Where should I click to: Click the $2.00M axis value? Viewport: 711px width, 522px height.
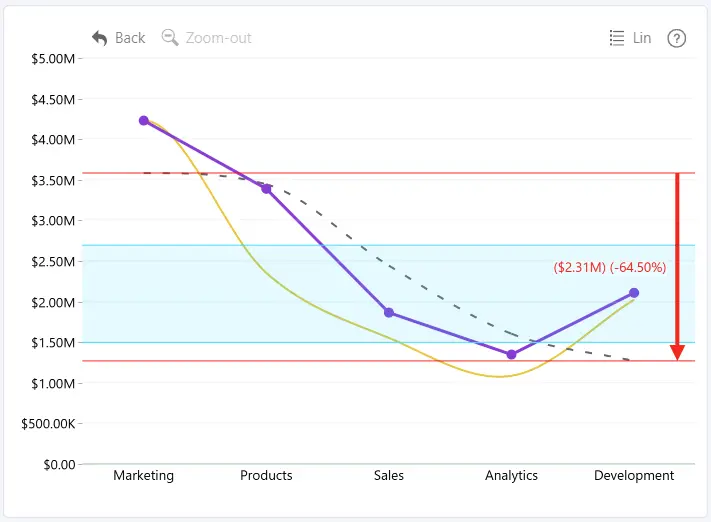click(x=53, y=302)
